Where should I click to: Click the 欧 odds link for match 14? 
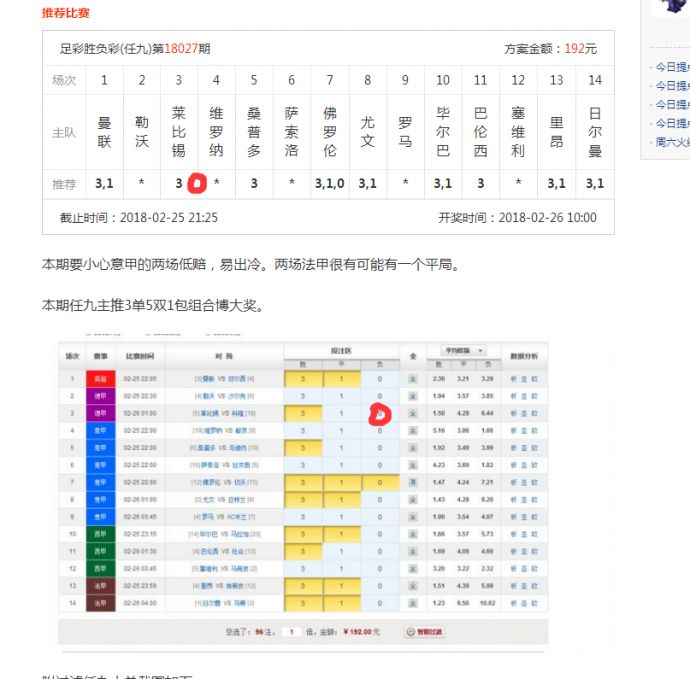coord(534,603)
